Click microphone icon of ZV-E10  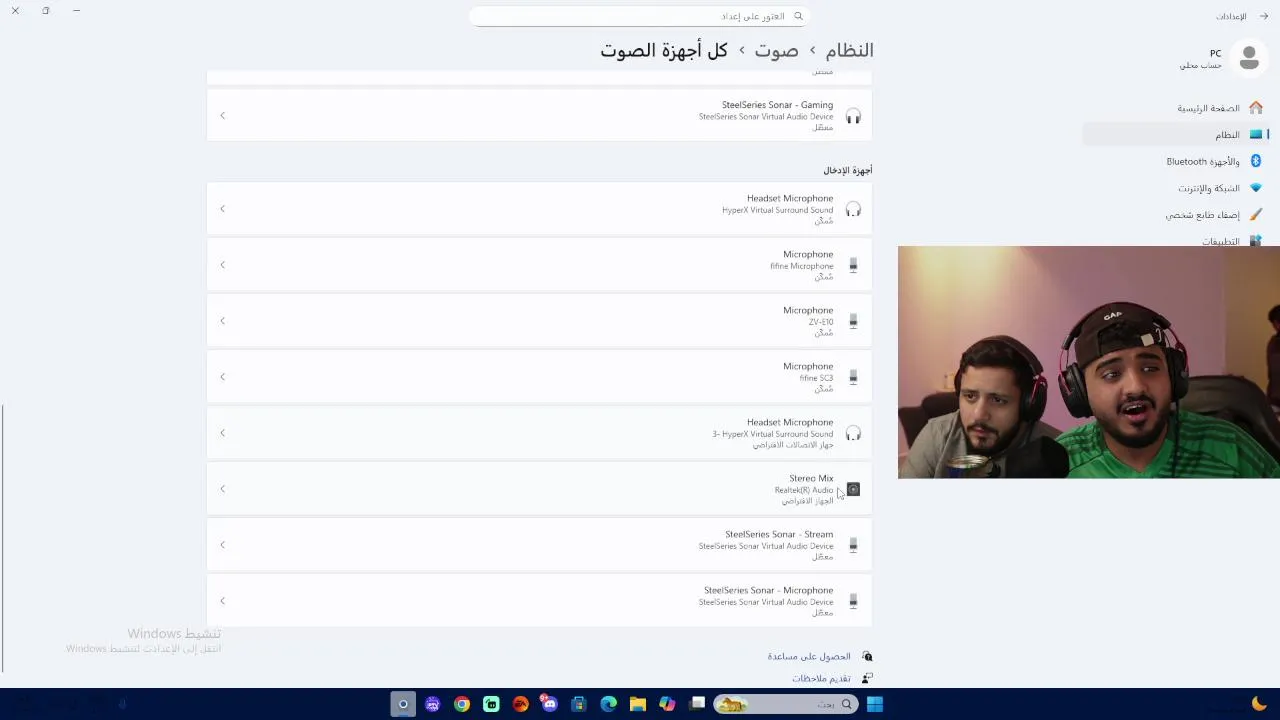[x=853, y=321]
